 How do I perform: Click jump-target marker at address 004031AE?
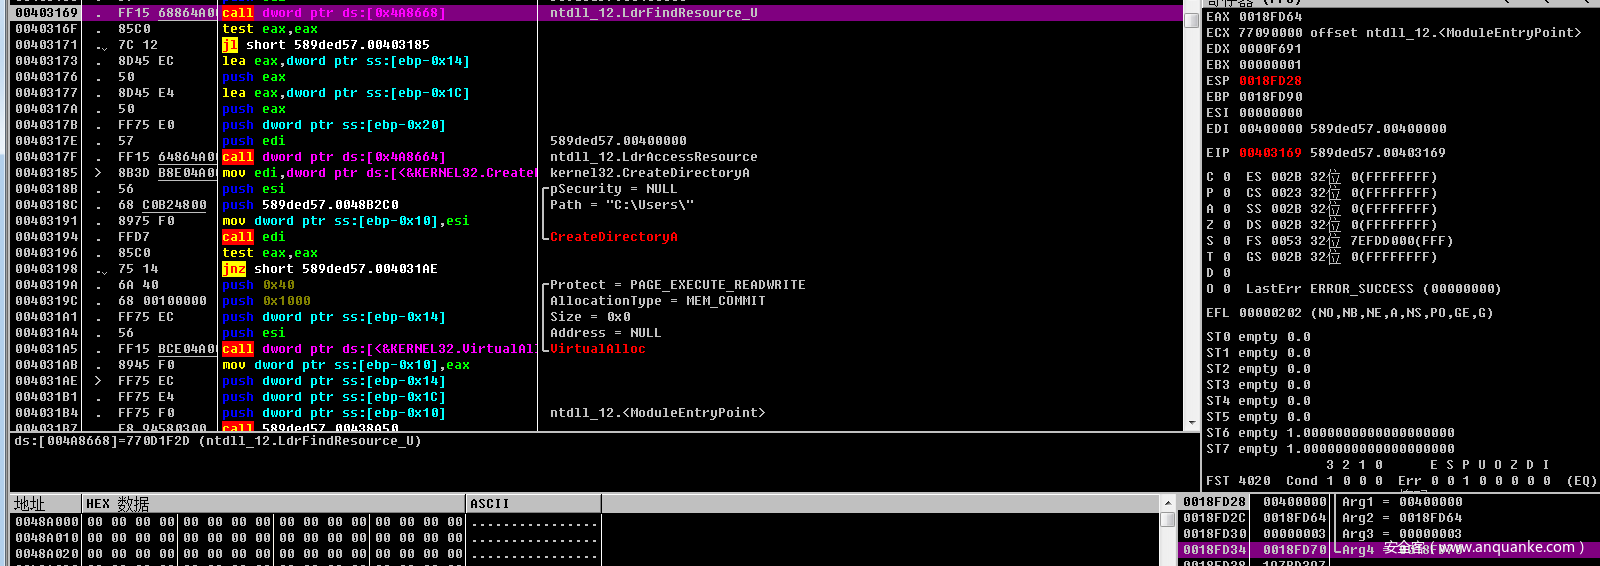pyautogui.click(x=98, y=381)
